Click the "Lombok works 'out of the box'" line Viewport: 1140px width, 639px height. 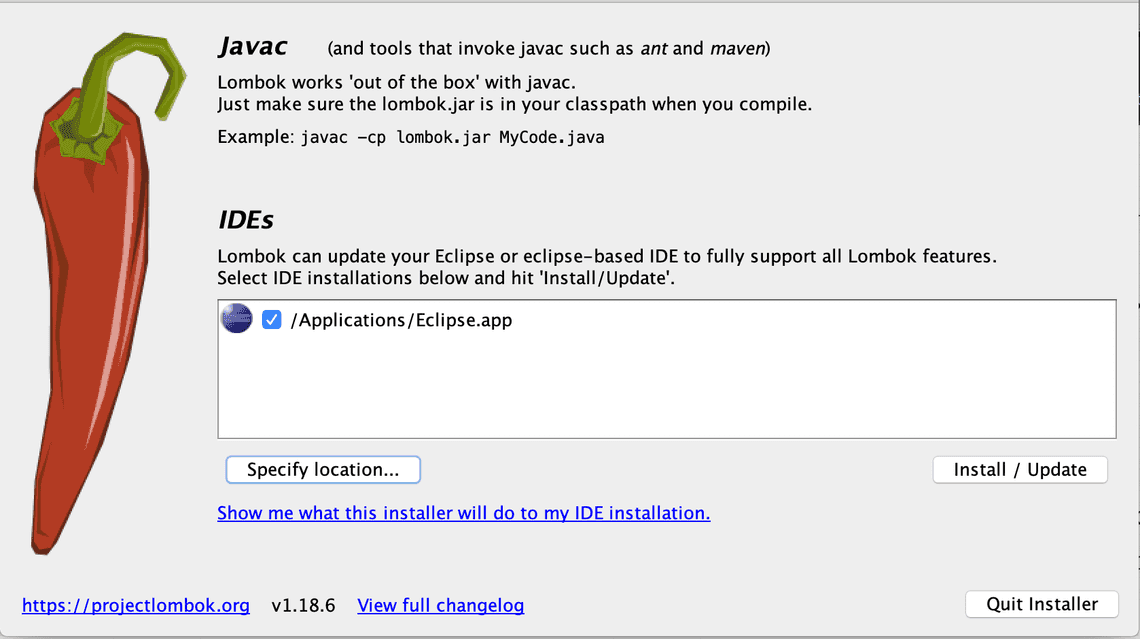point(396,83)
